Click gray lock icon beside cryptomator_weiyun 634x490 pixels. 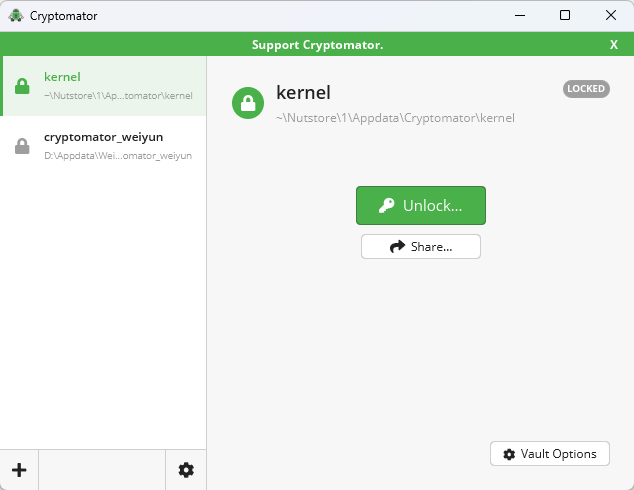22,146
